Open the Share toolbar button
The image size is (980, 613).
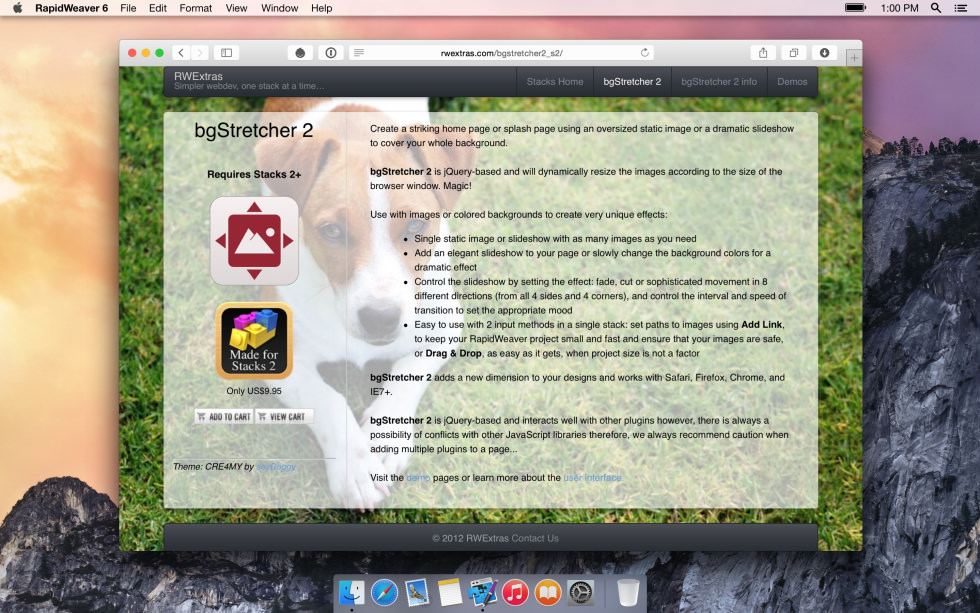(763, 53)
